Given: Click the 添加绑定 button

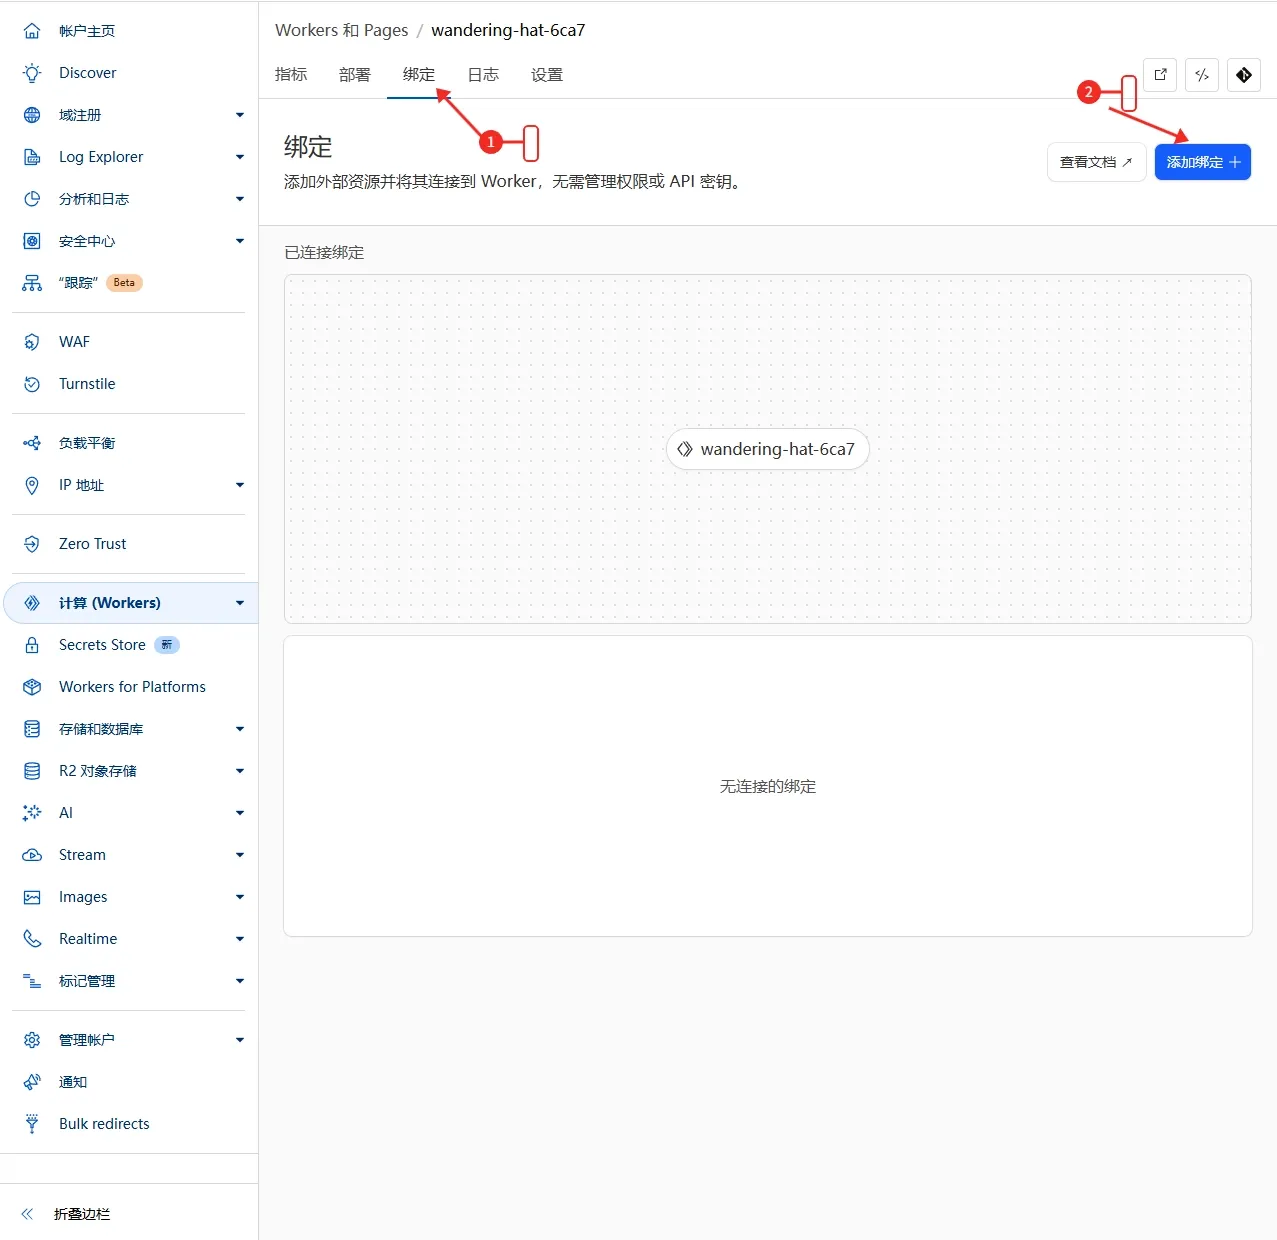Looking at the screenshot, I should 1203,162.
